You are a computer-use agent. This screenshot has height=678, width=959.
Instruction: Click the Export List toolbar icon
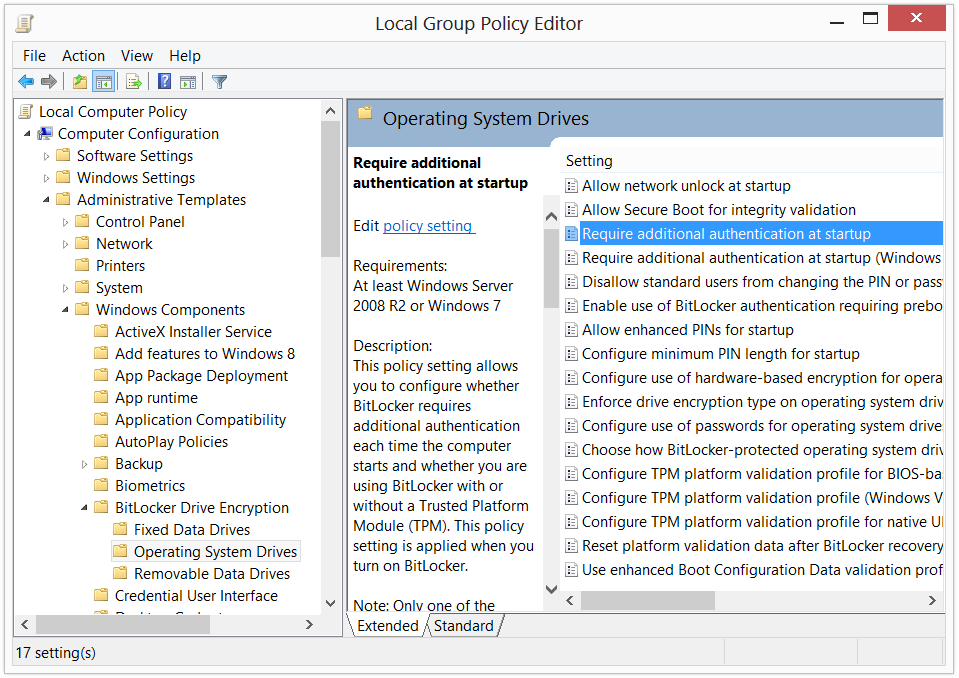133,81
